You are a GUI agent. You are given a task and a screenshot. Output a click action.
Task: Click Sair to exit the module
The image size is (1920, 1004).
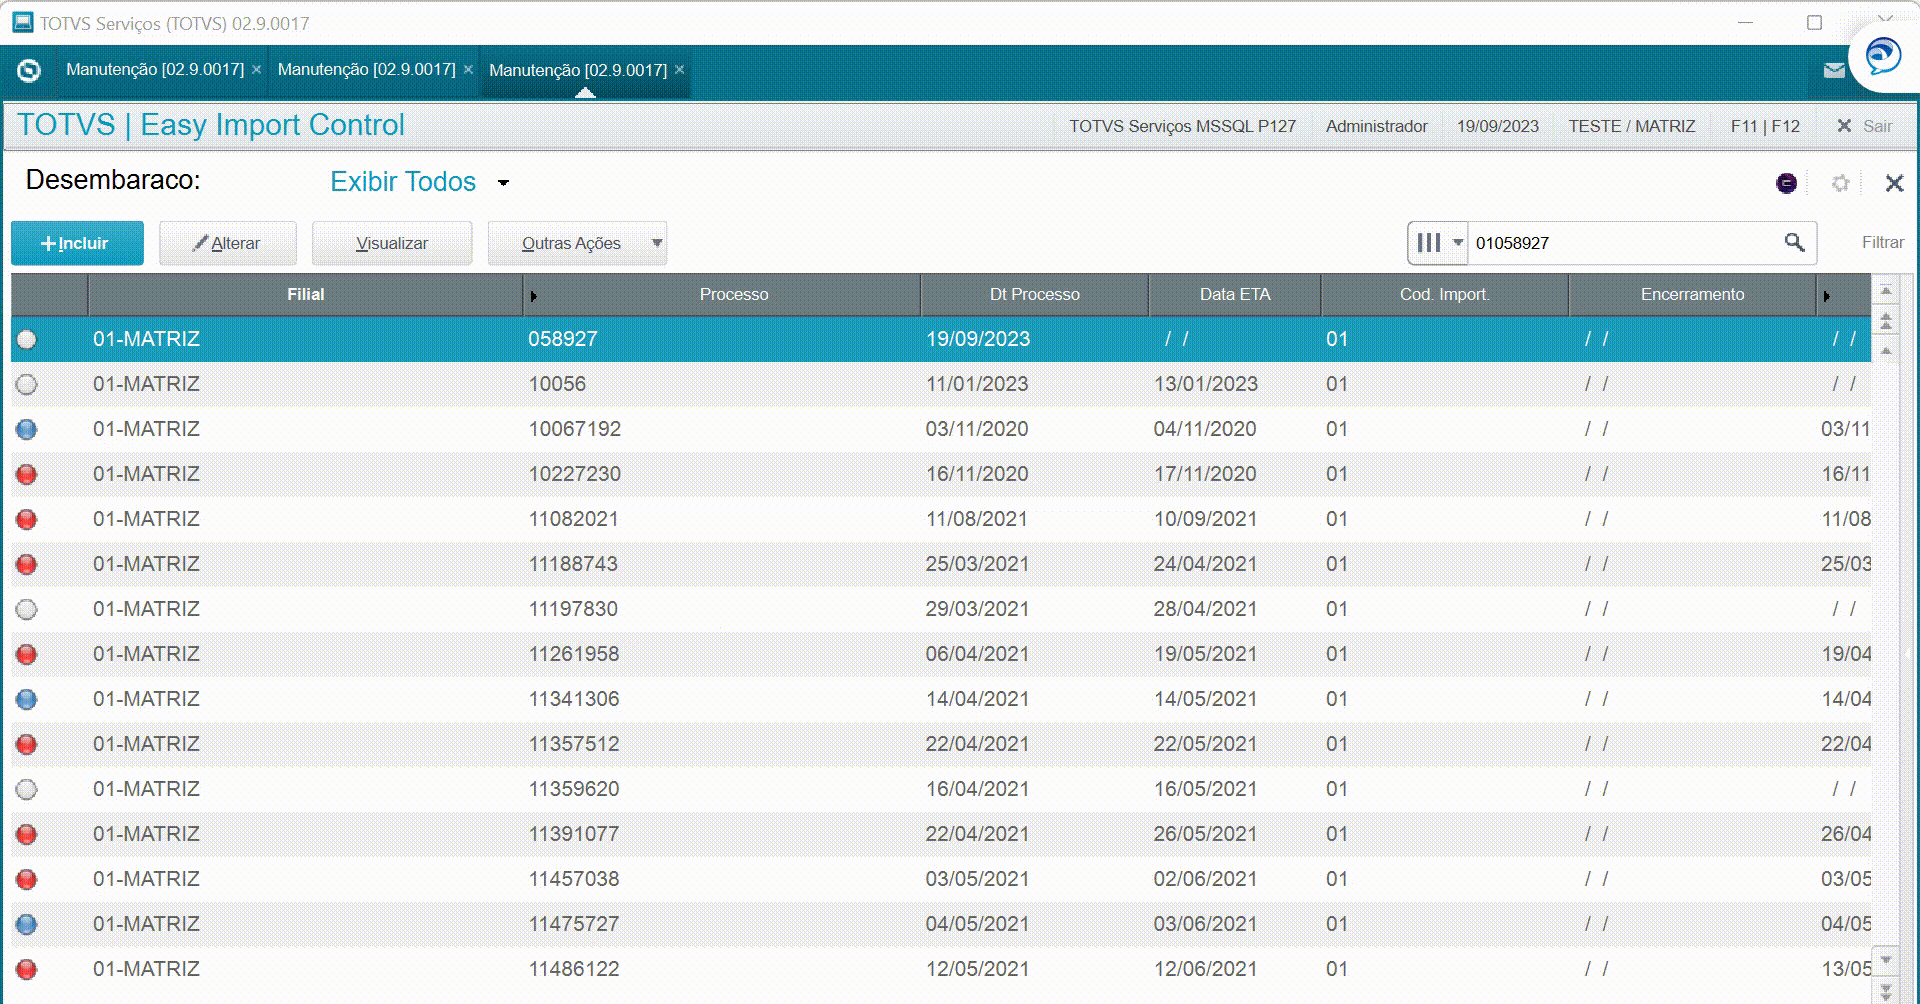pyautogui.click(x=1866, y=126)
